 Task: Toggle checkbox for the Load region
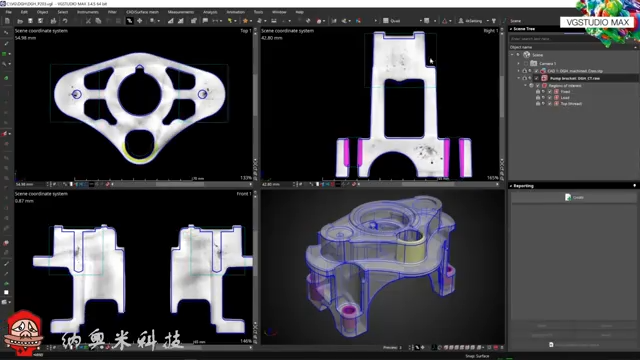tap(549, 98)
